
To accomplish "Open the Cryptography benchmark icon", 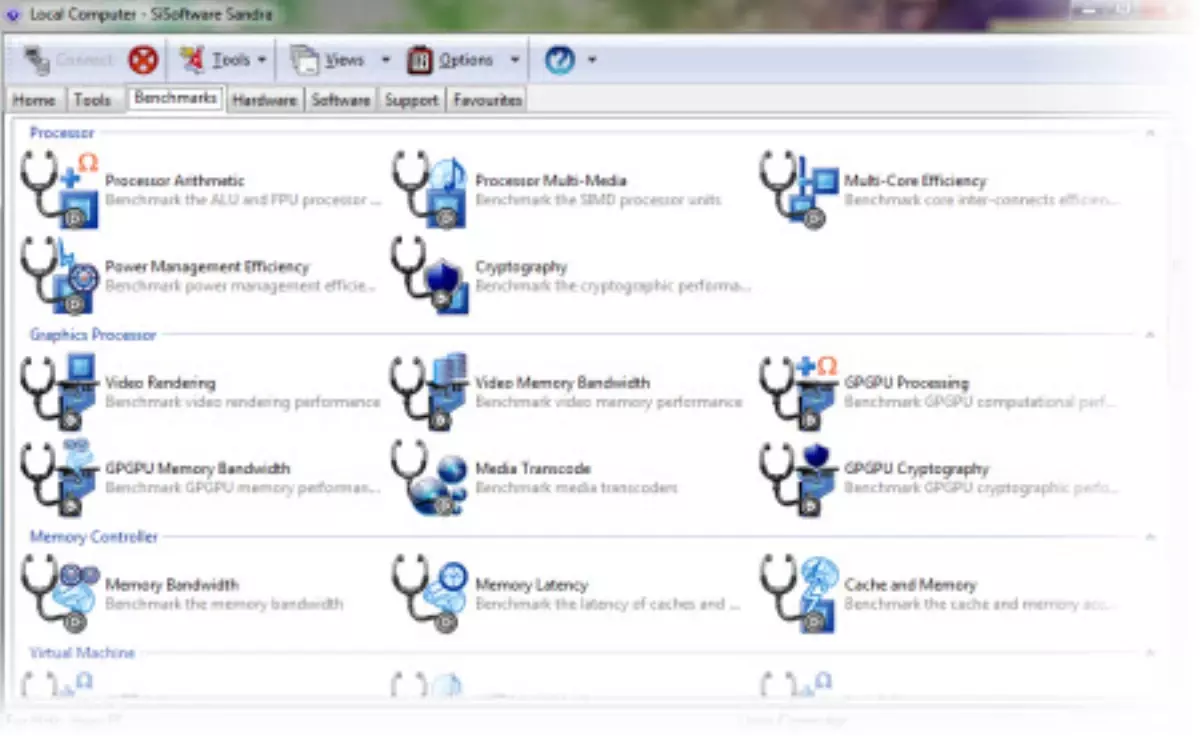I will coord(430,276).
